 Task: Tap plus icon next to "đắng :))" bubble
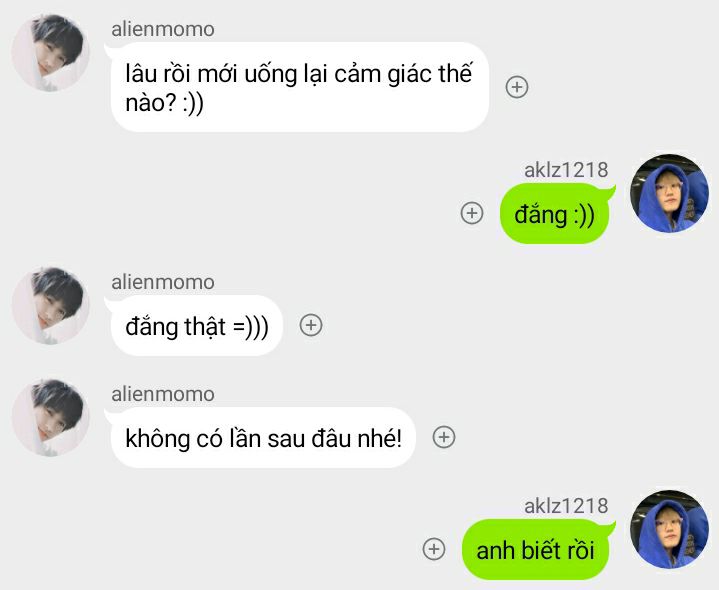coord(472,213)
